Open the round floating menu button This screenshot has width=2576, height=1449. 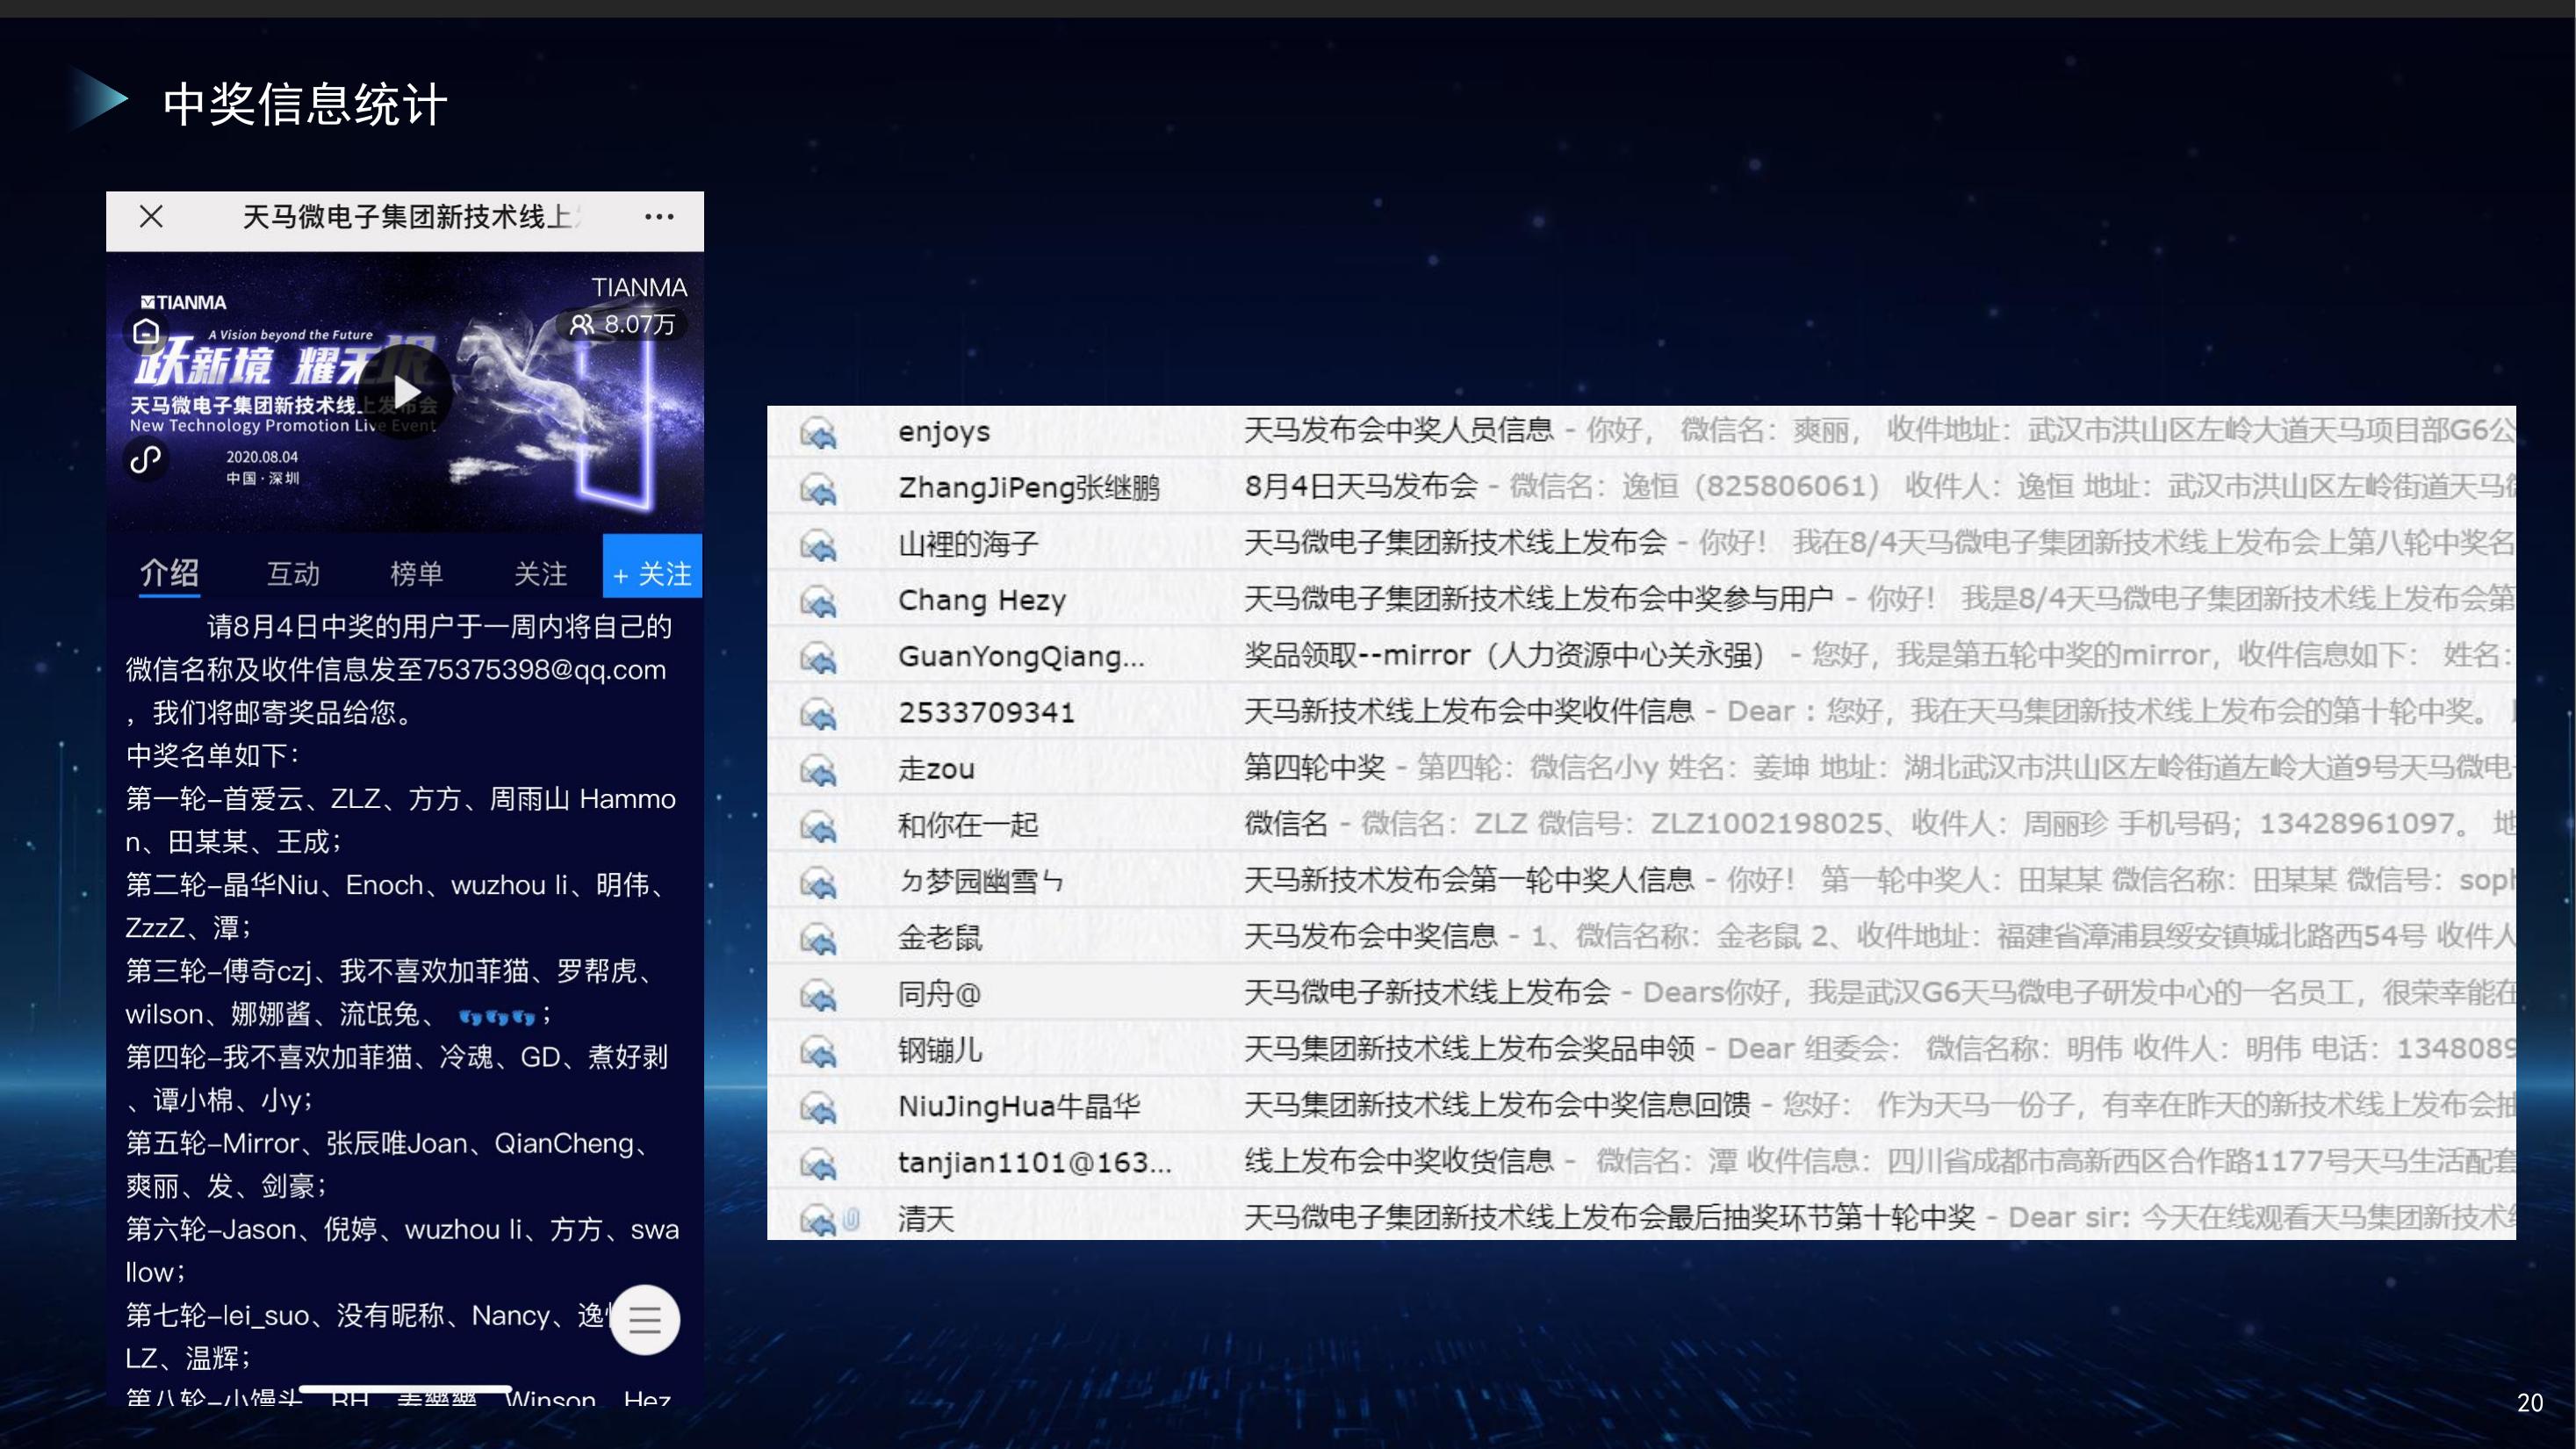645,1319
